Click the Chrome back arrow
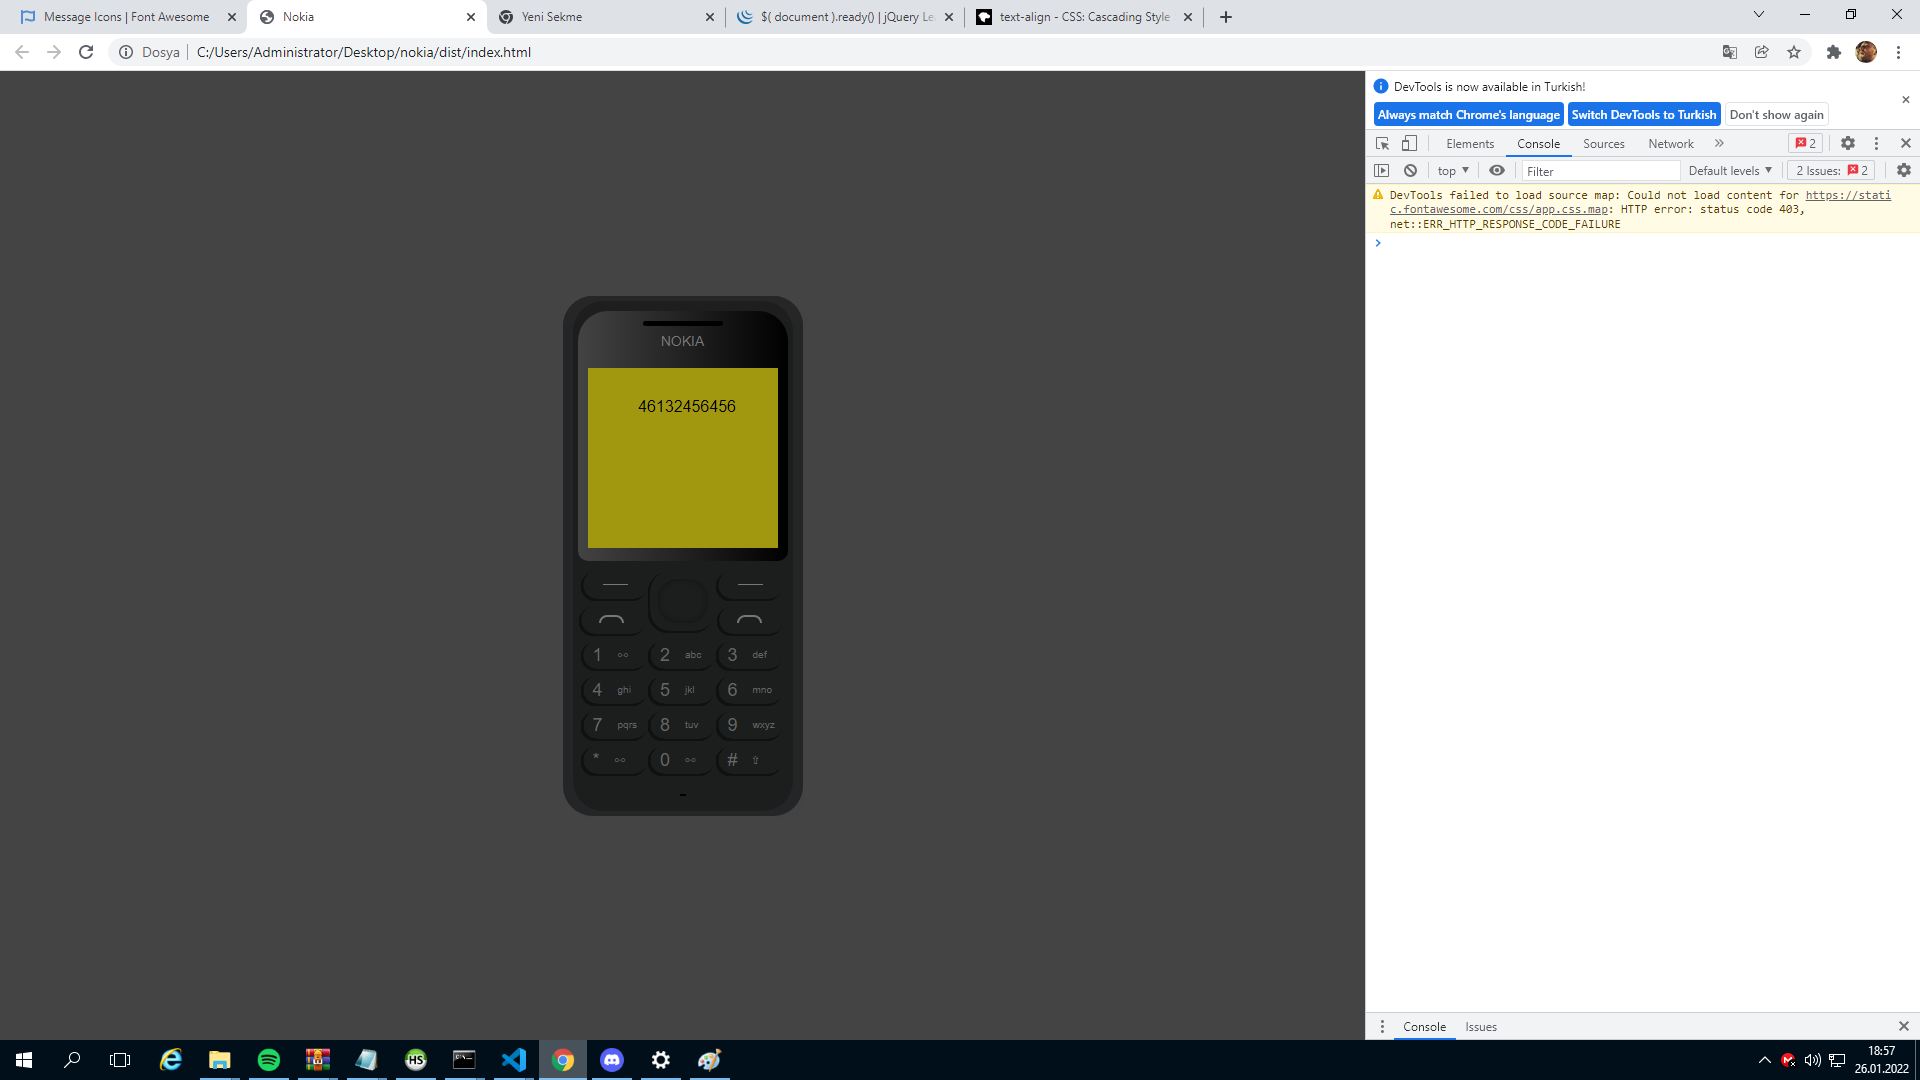Viewport: 1920px width, 1080px height. point(22,52)
